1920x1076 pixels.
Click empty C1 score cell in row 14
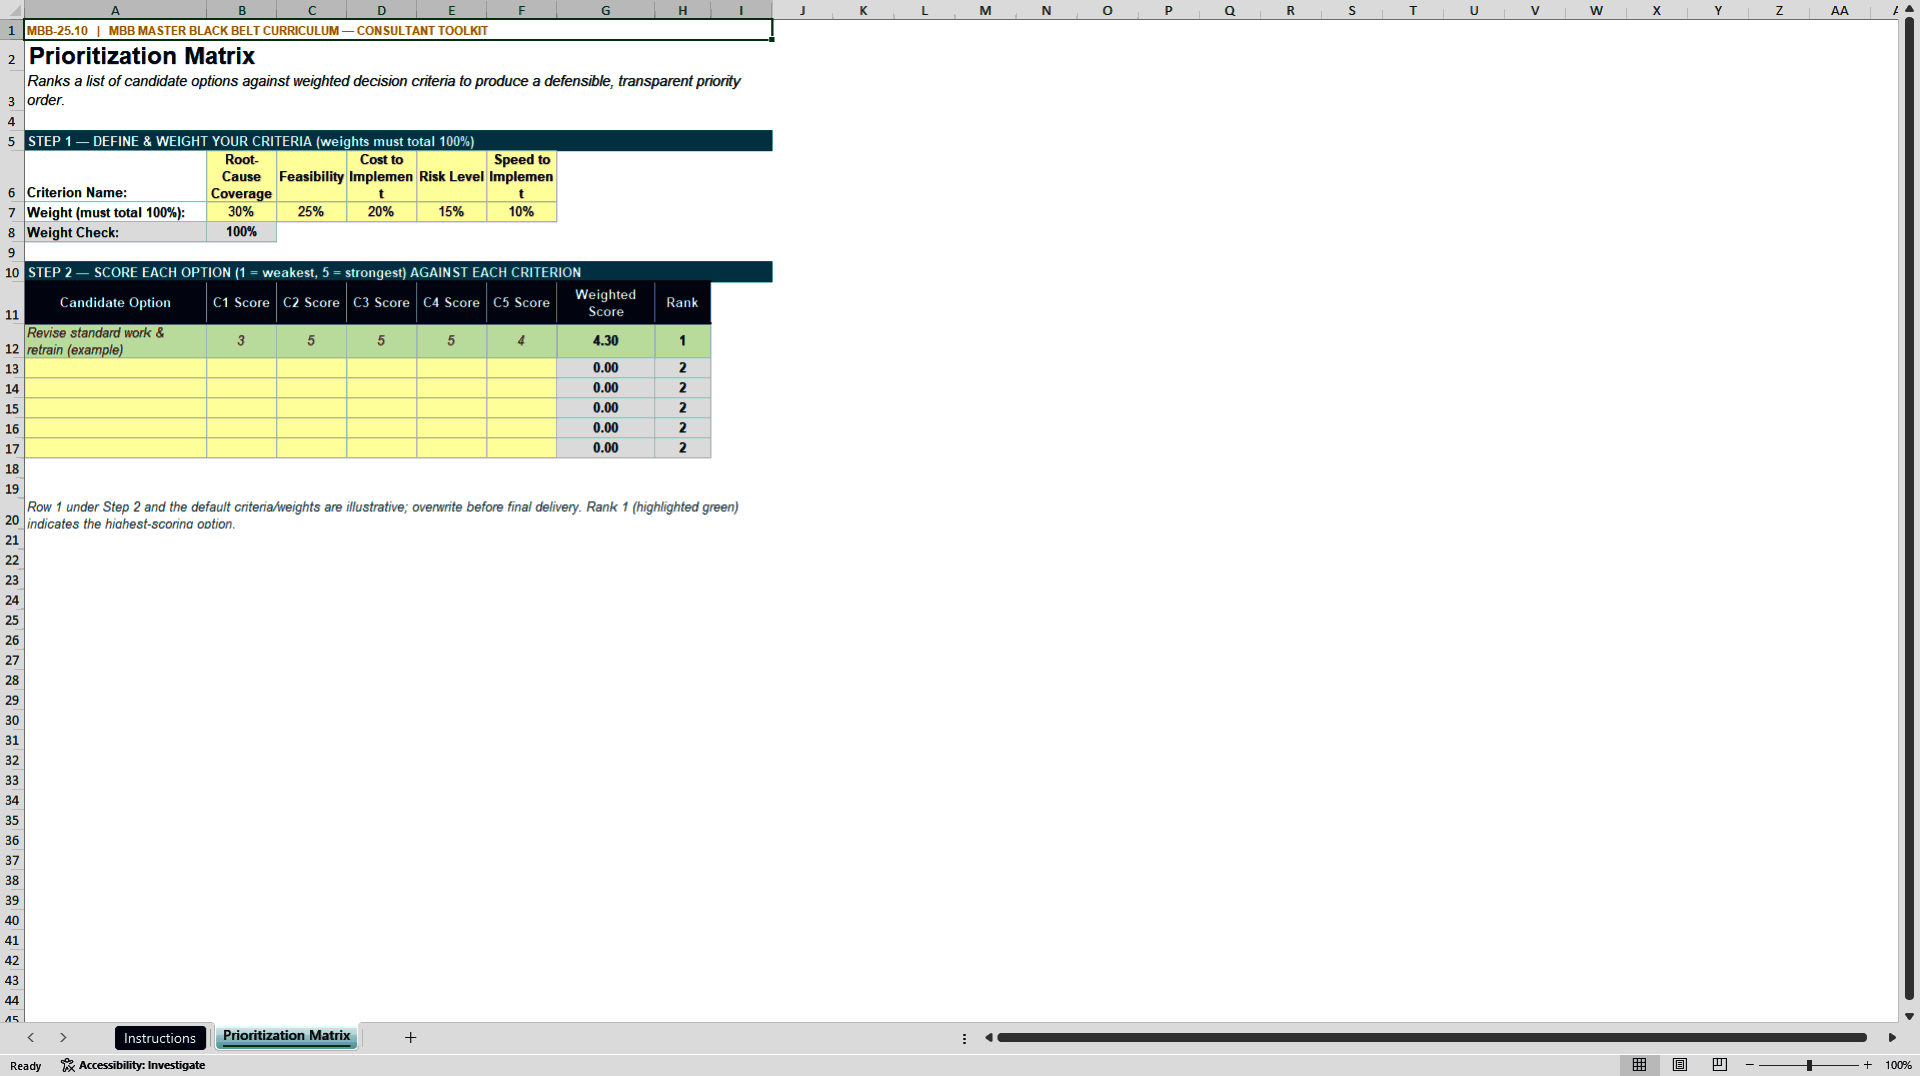coord(241,388)
